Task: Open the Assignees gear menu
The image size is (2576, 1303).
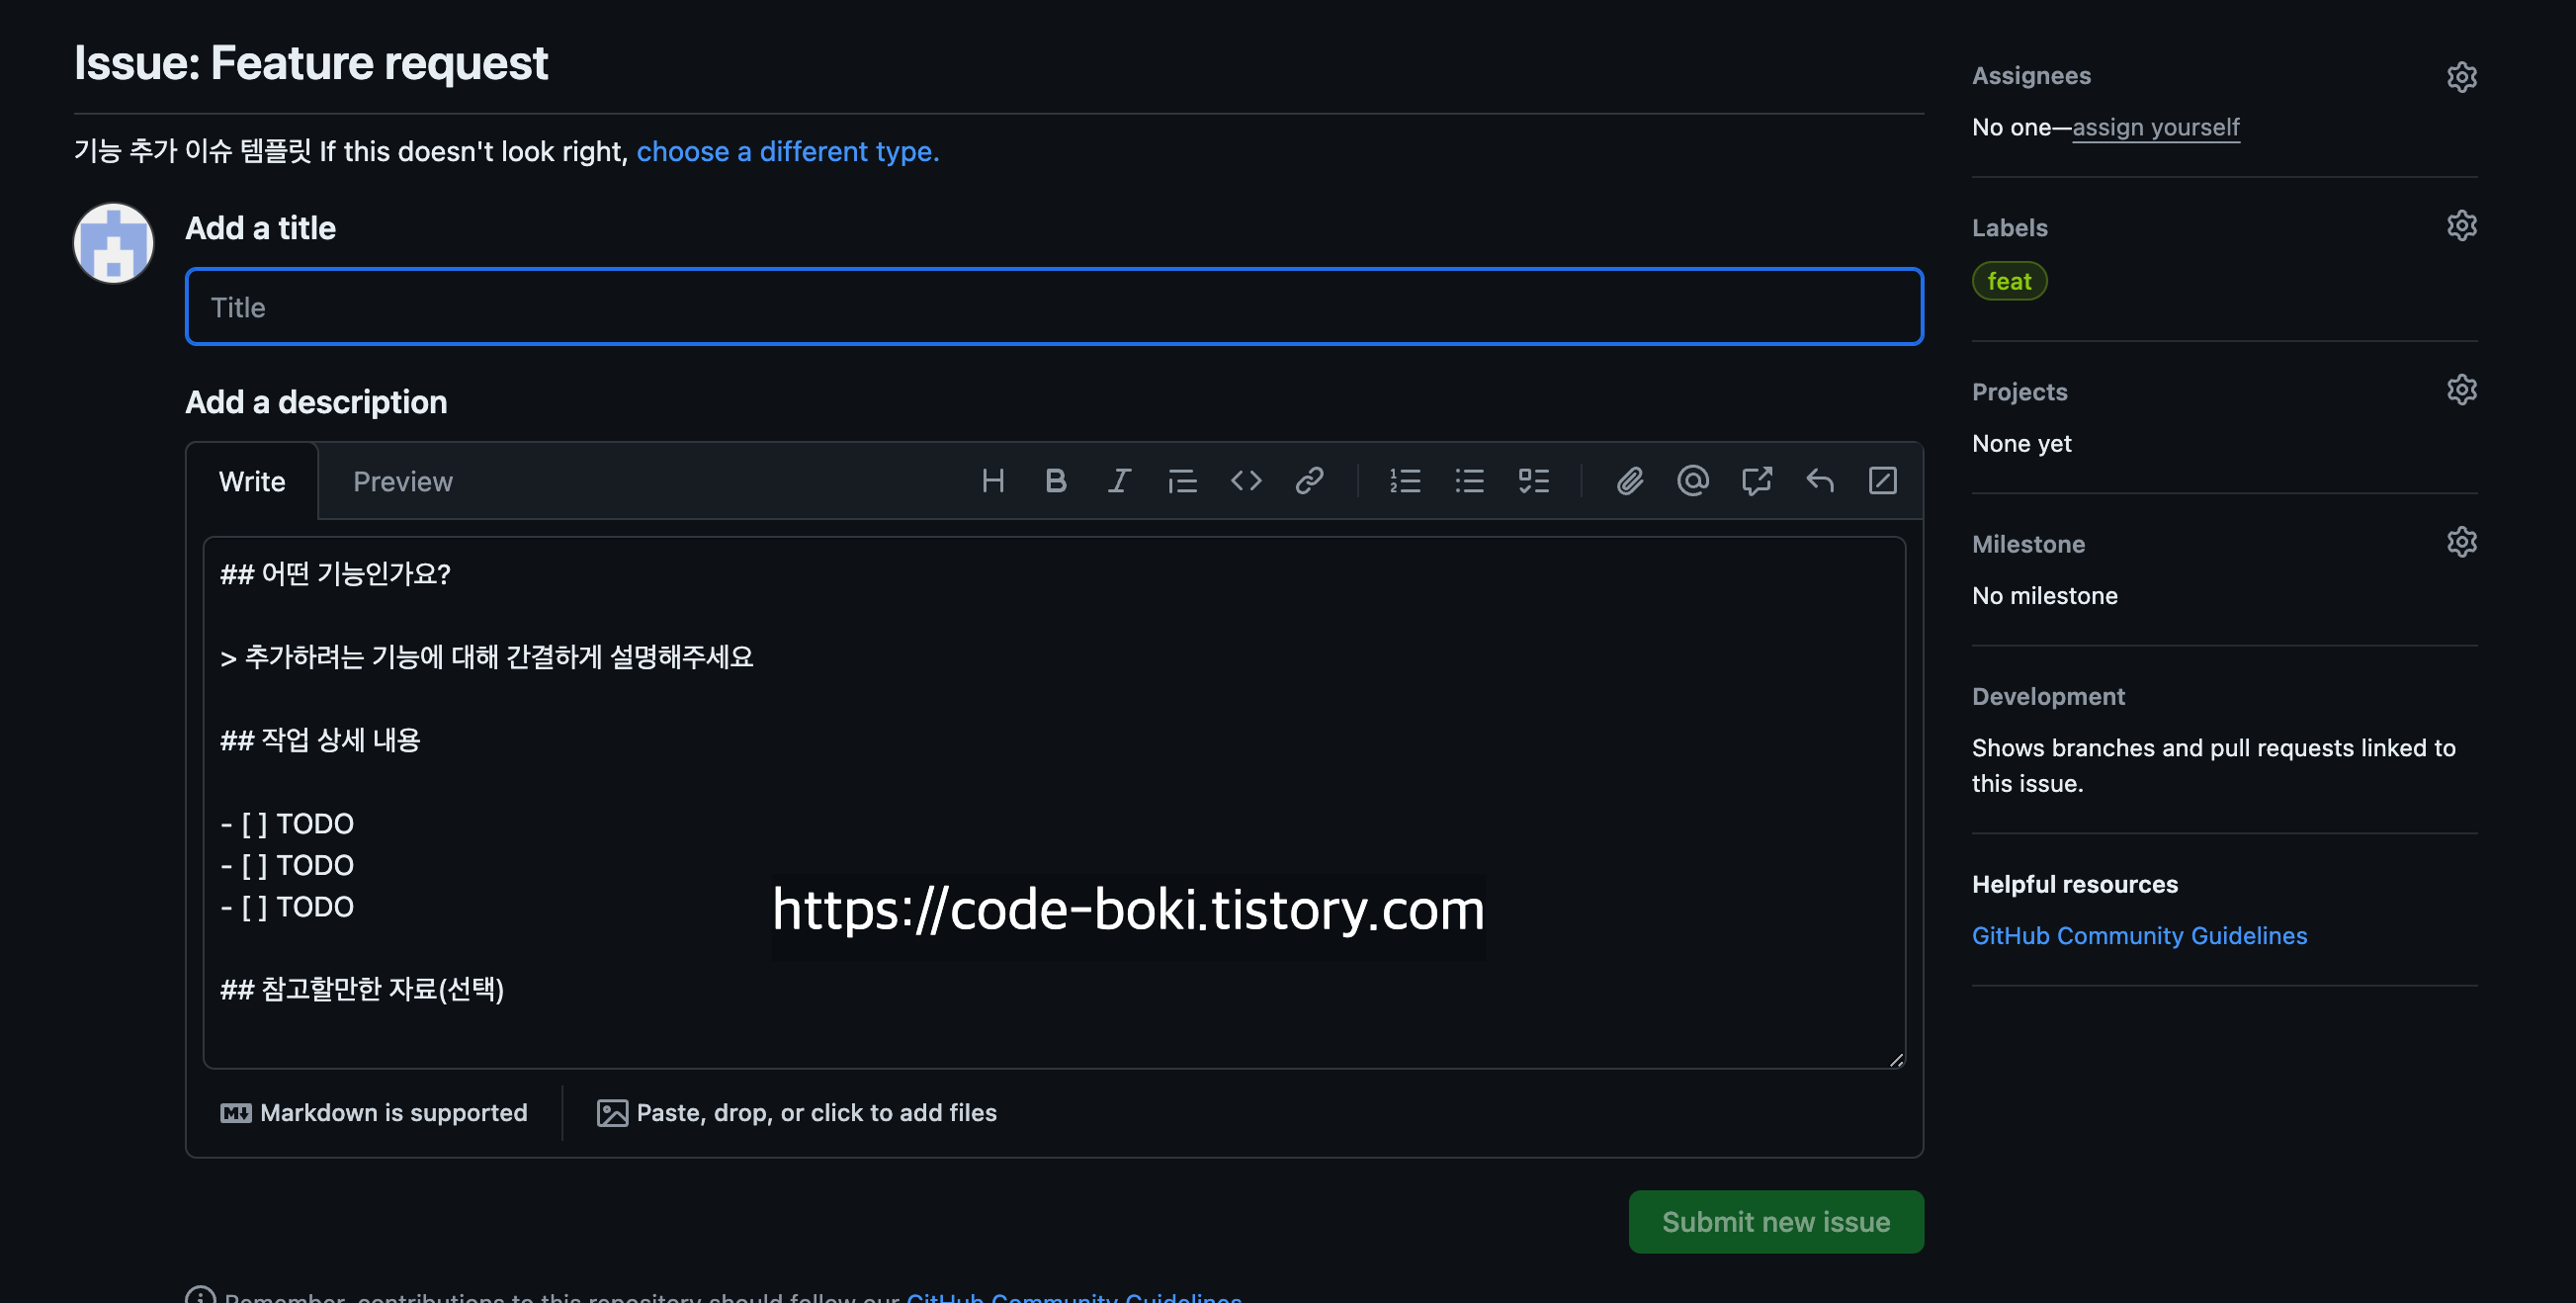Action: coord(2461,77)
